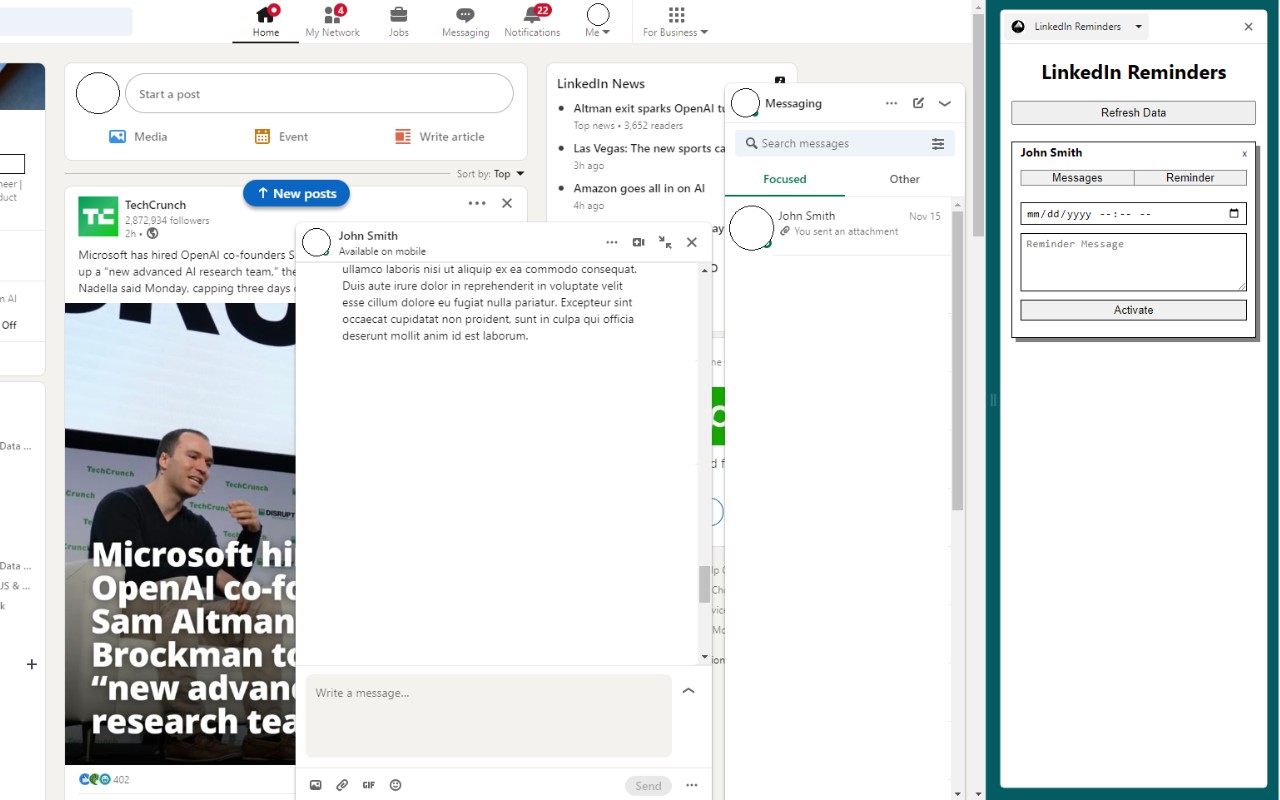
Task: Open the Me profile dropdown
Action: [x=598, y=22]
